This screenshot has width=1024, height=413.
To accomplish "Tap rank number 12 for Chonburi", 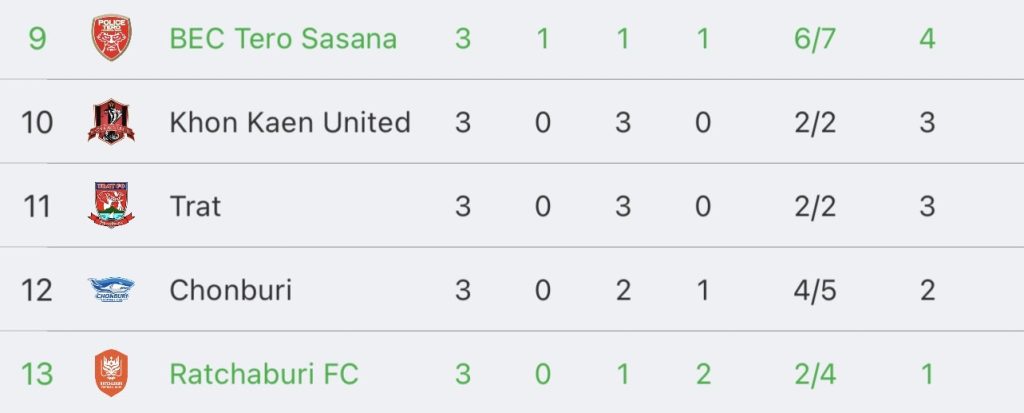I will tap(37, 289).
